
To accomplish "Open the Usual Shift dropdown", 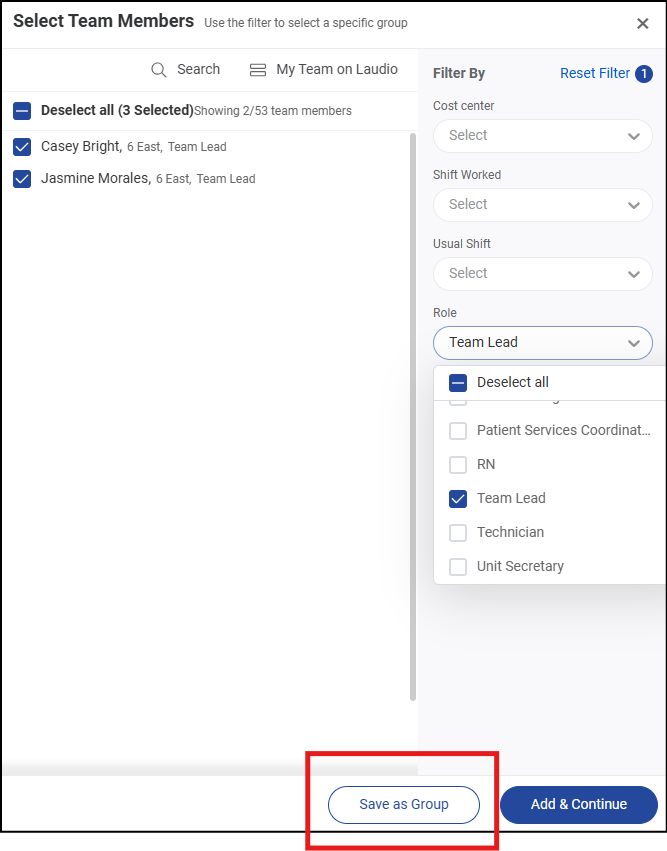I will tap(542, 274).
